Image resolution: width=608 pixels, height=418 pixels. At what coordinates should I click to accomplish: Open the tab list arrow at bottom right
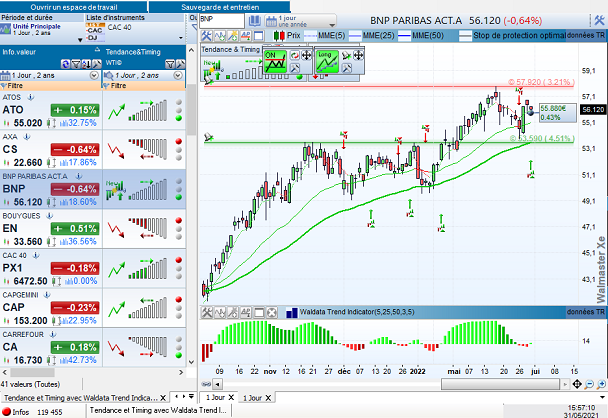[602, 397]
